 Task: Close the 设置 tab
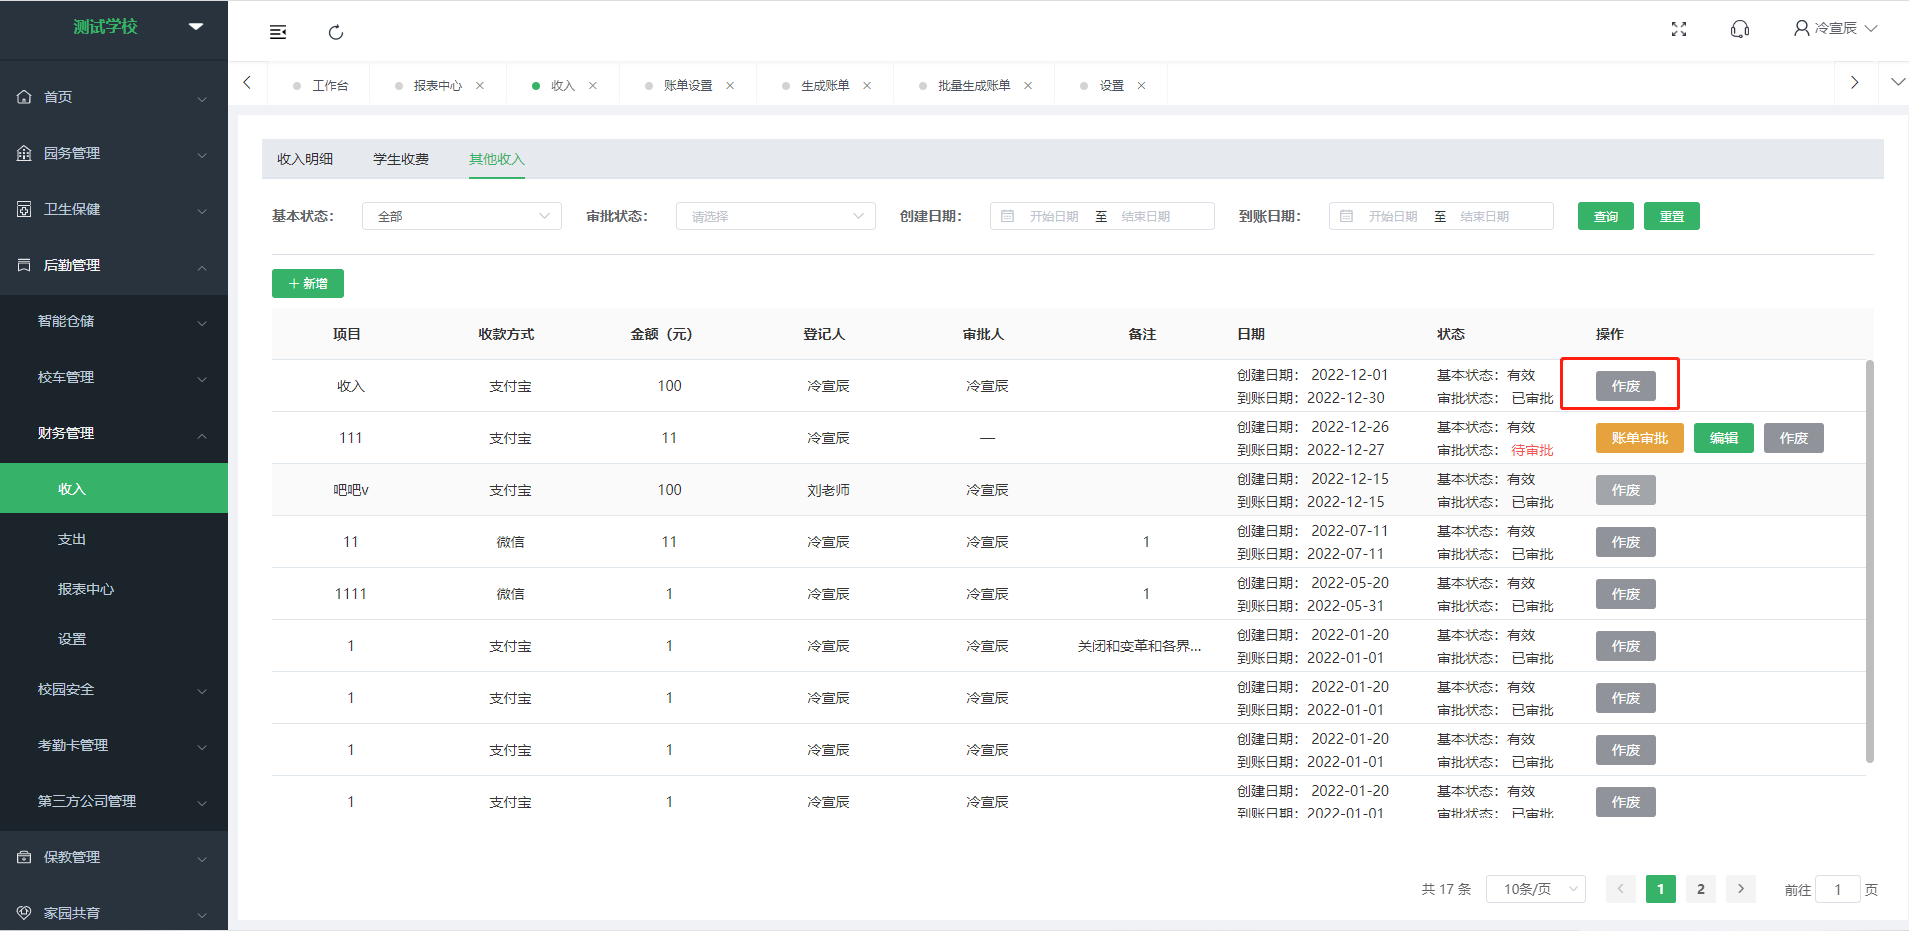[x=1141, y=86]
